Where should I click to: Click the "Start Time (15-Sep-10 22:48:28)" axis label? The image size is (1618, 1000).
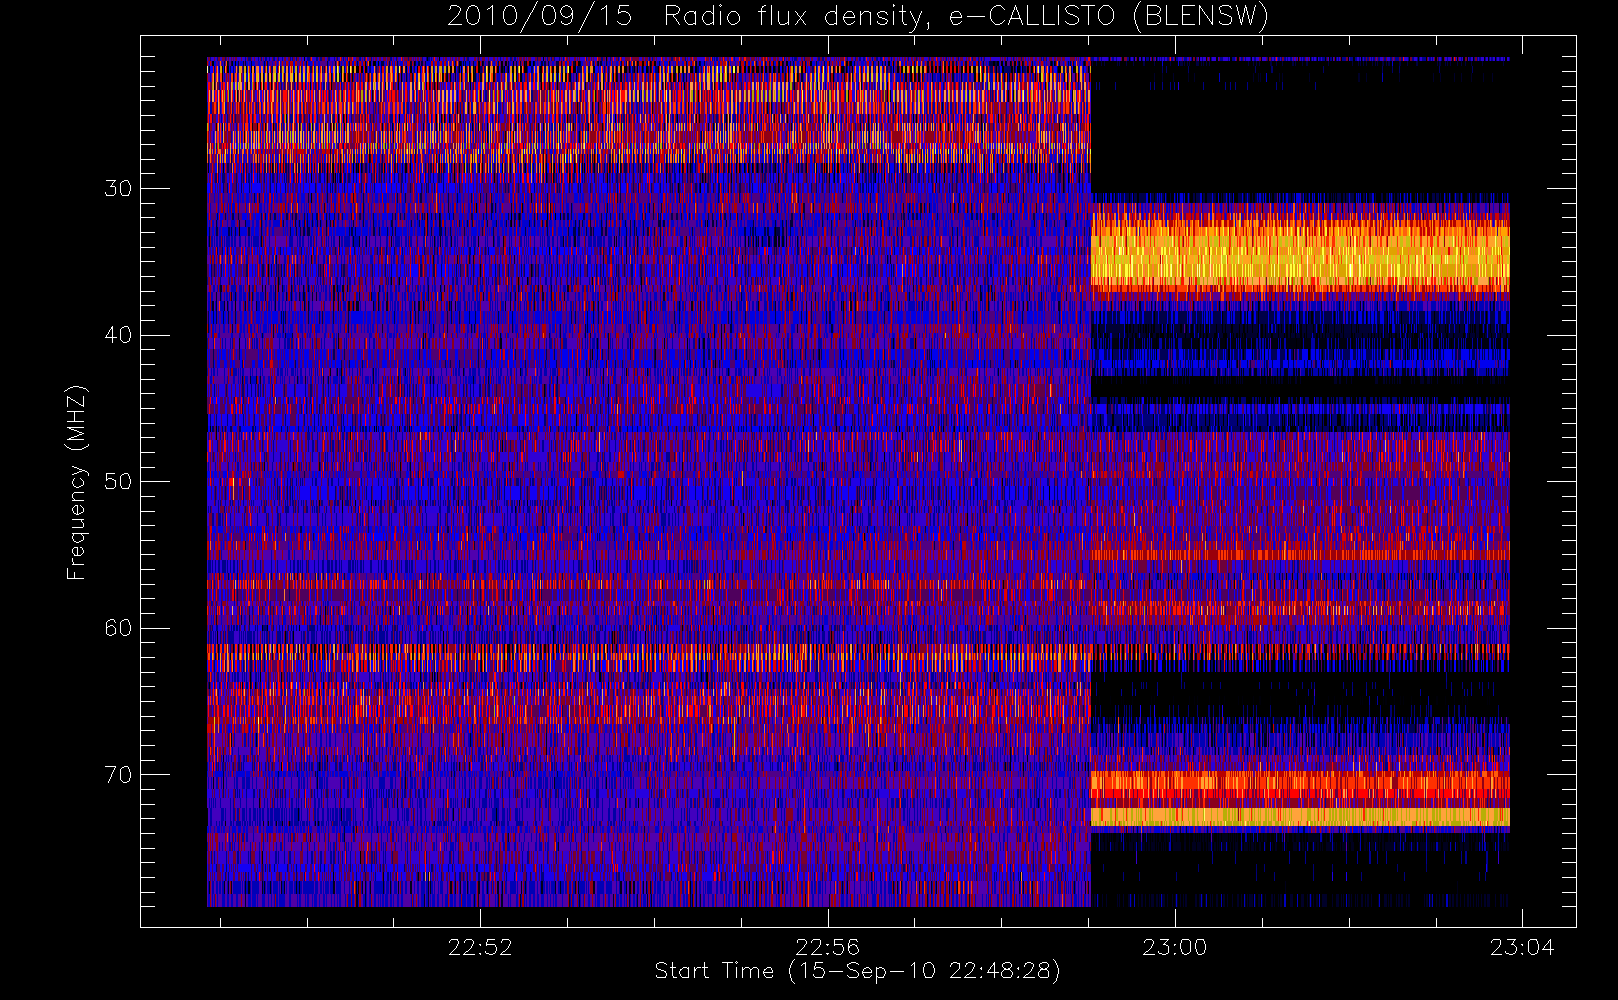coord(857,971)
